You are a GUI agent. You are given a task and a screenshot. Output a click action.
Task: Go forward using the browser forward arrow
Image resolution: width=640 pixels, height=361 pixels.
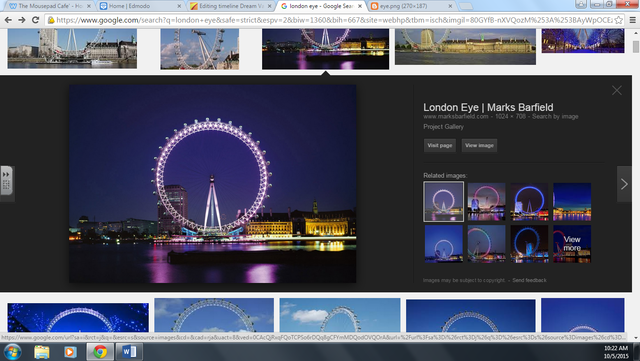22,20
